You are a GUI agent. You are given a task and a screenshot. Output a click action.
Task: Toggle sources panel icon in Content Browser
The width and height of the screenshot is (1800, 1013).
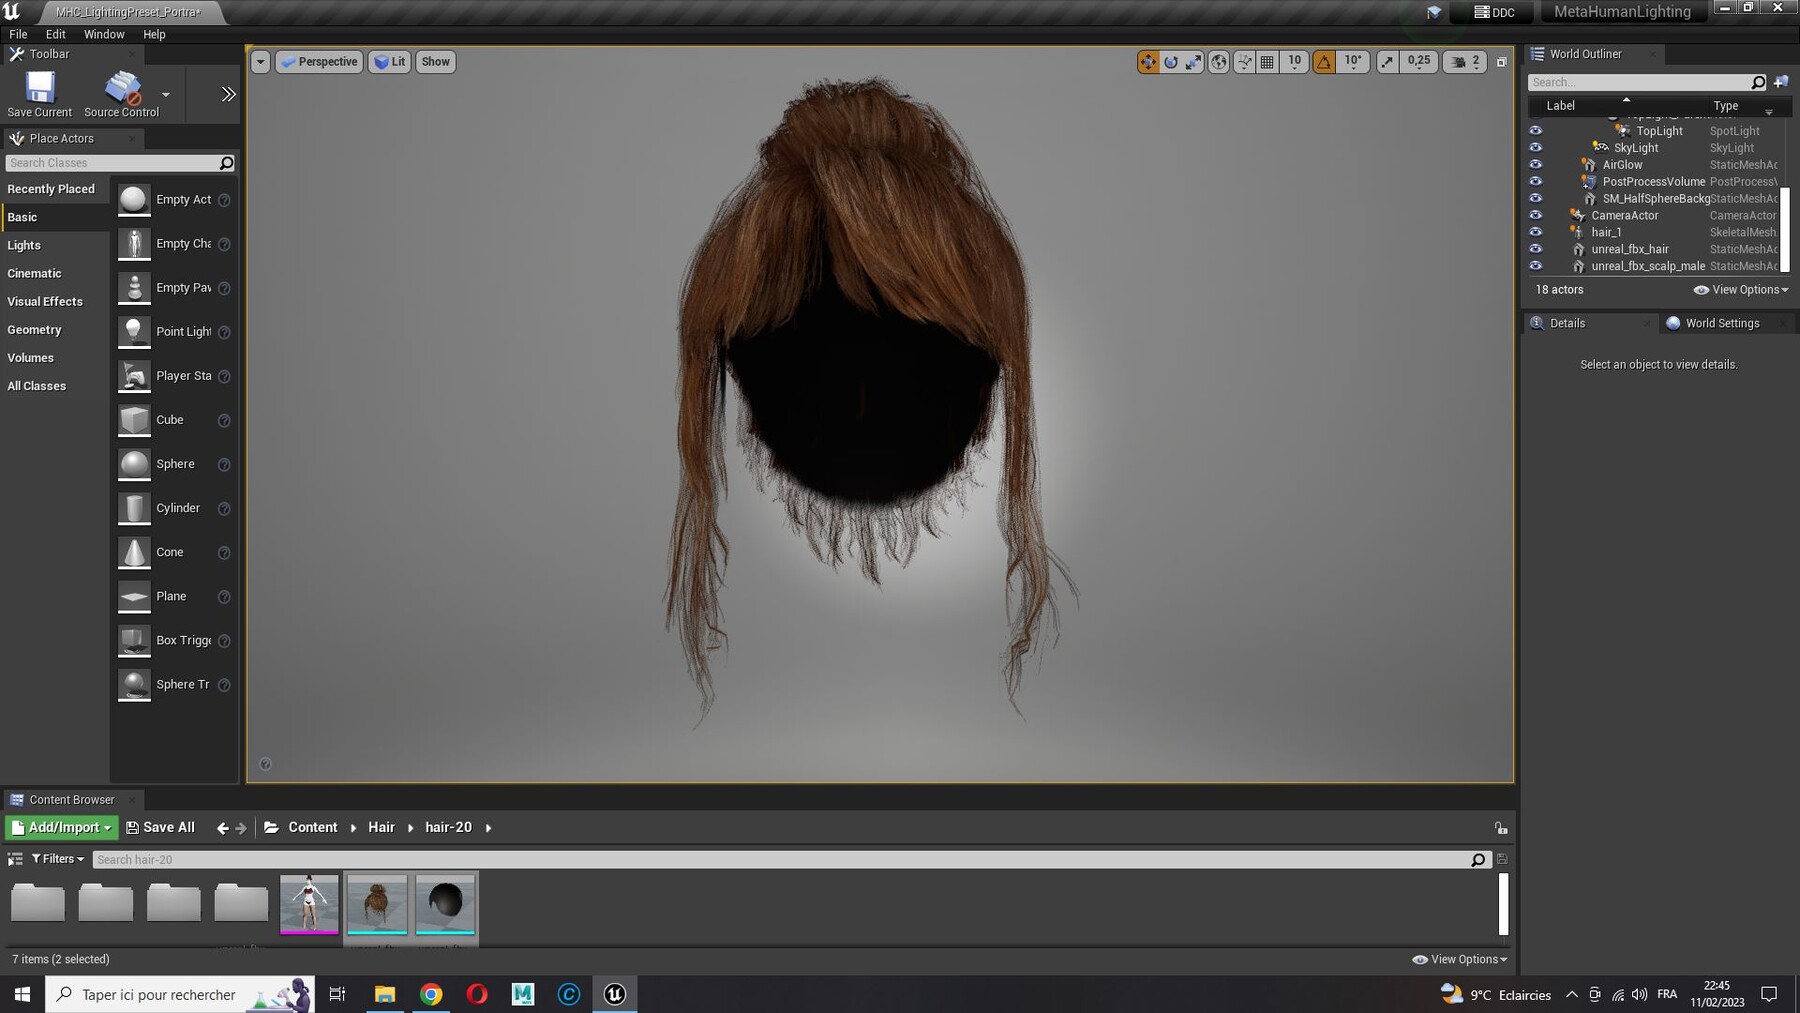(x=15, y=859)
